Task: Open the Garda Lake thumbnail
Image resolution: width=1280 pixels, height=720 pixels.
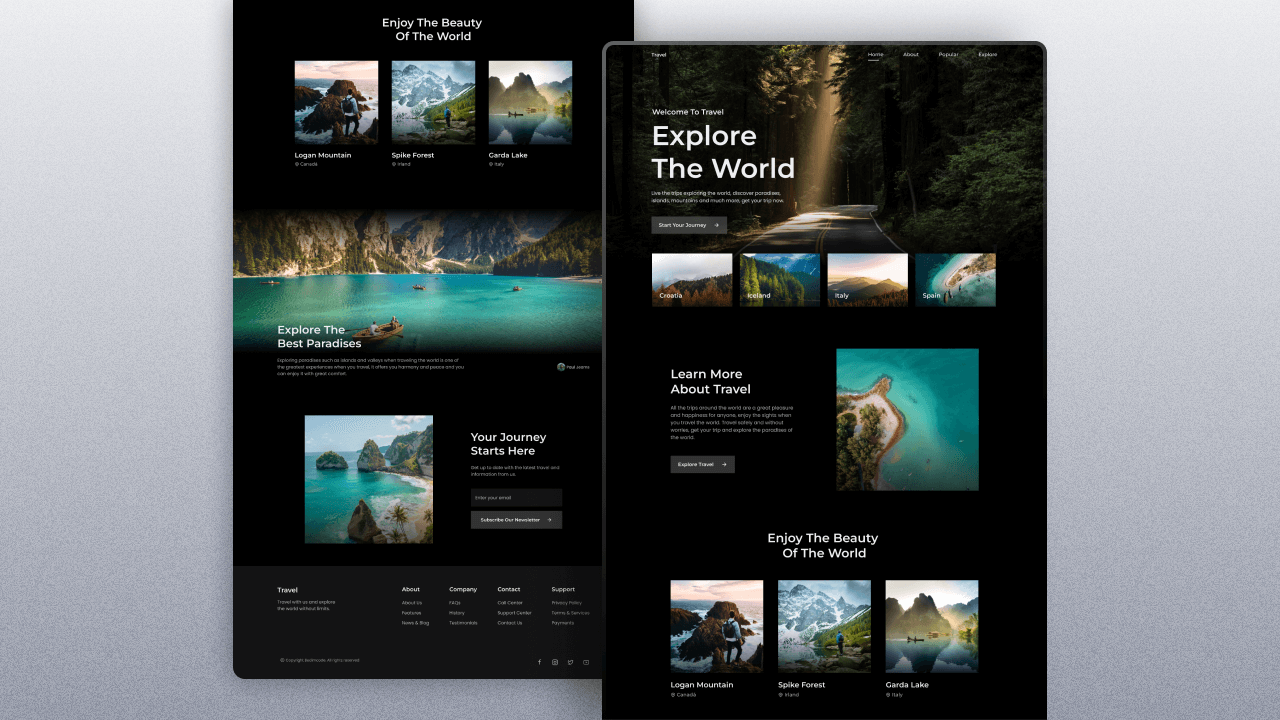Action: [x=931, y=625]
